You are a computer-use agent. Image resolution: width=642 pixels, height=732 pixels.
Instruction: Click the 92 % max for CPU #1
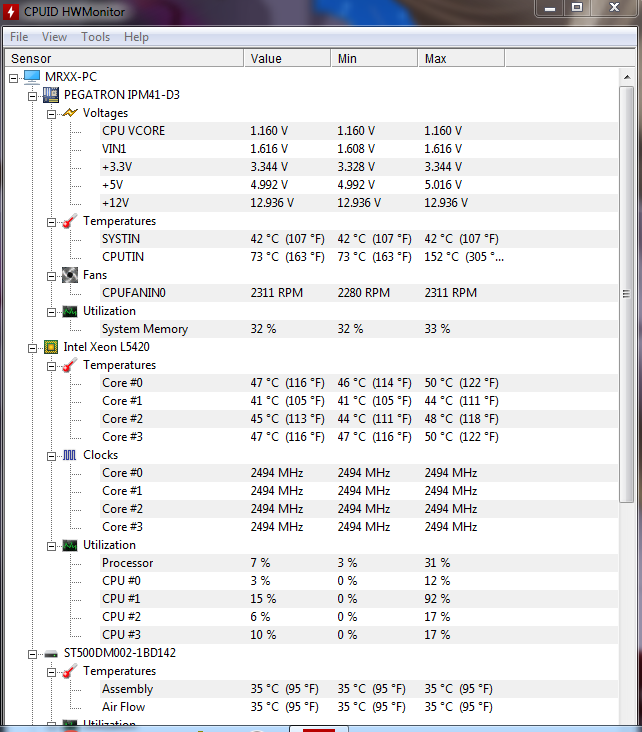point(437,599)
